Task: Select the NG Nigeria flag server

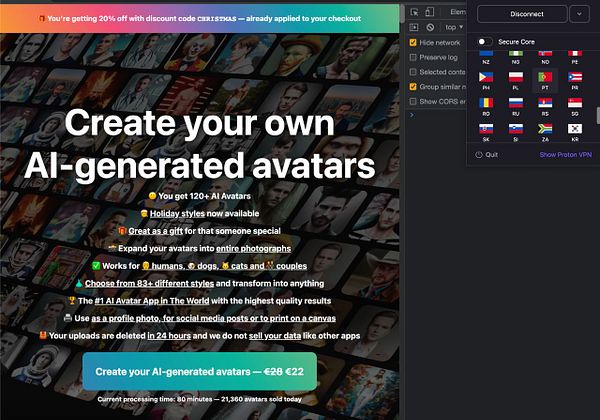Action: point(515,57)
